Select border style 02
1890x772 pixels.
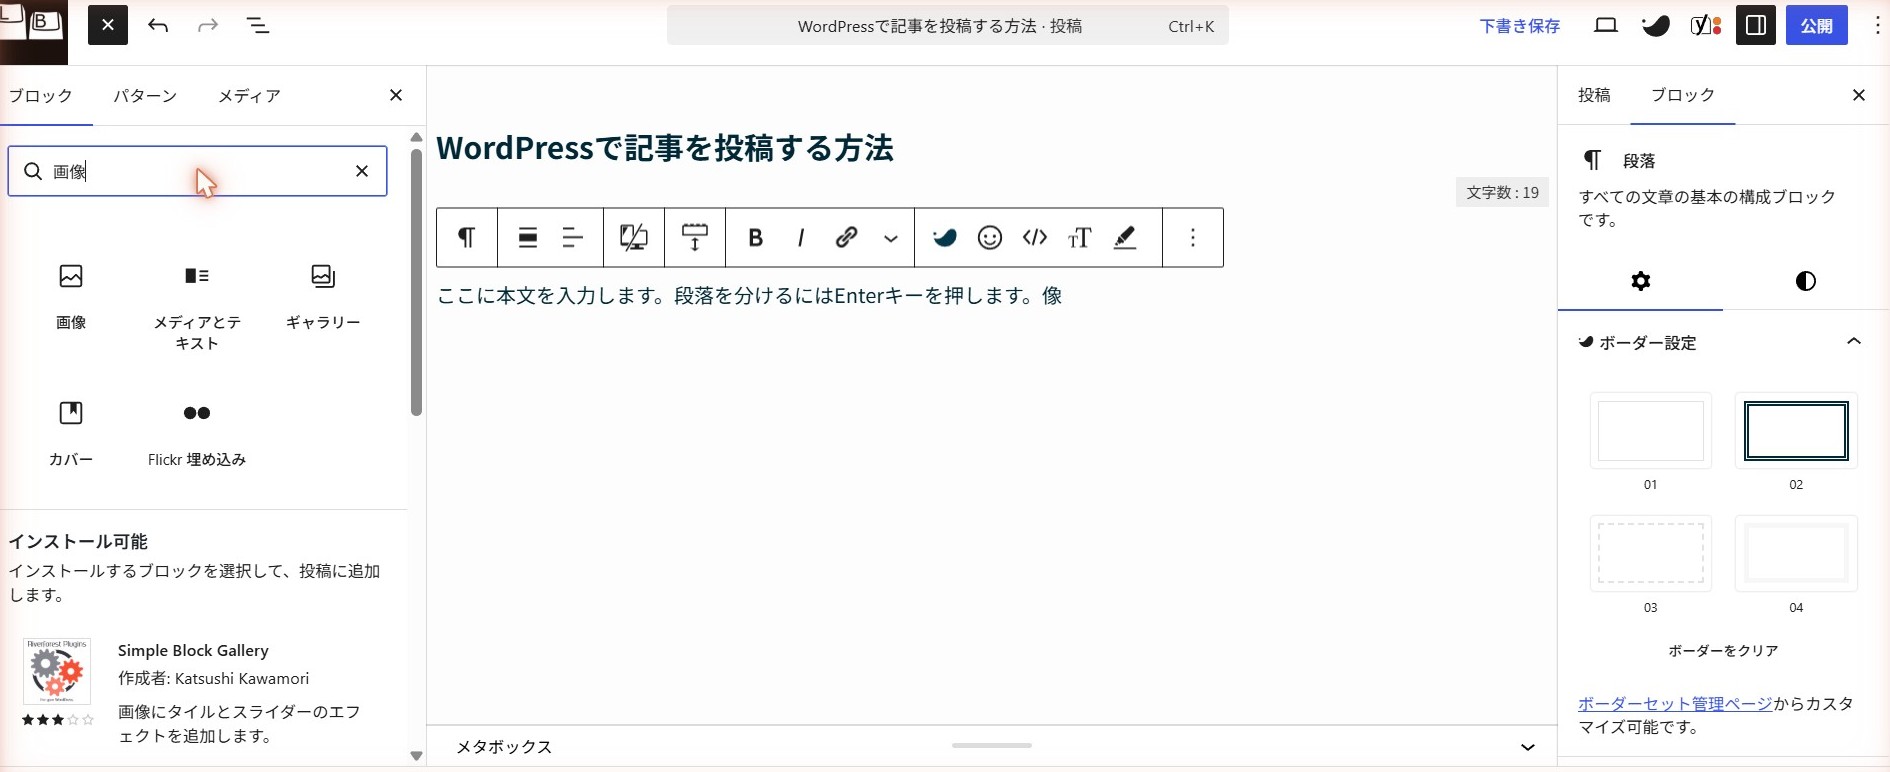click(1796, 431)
